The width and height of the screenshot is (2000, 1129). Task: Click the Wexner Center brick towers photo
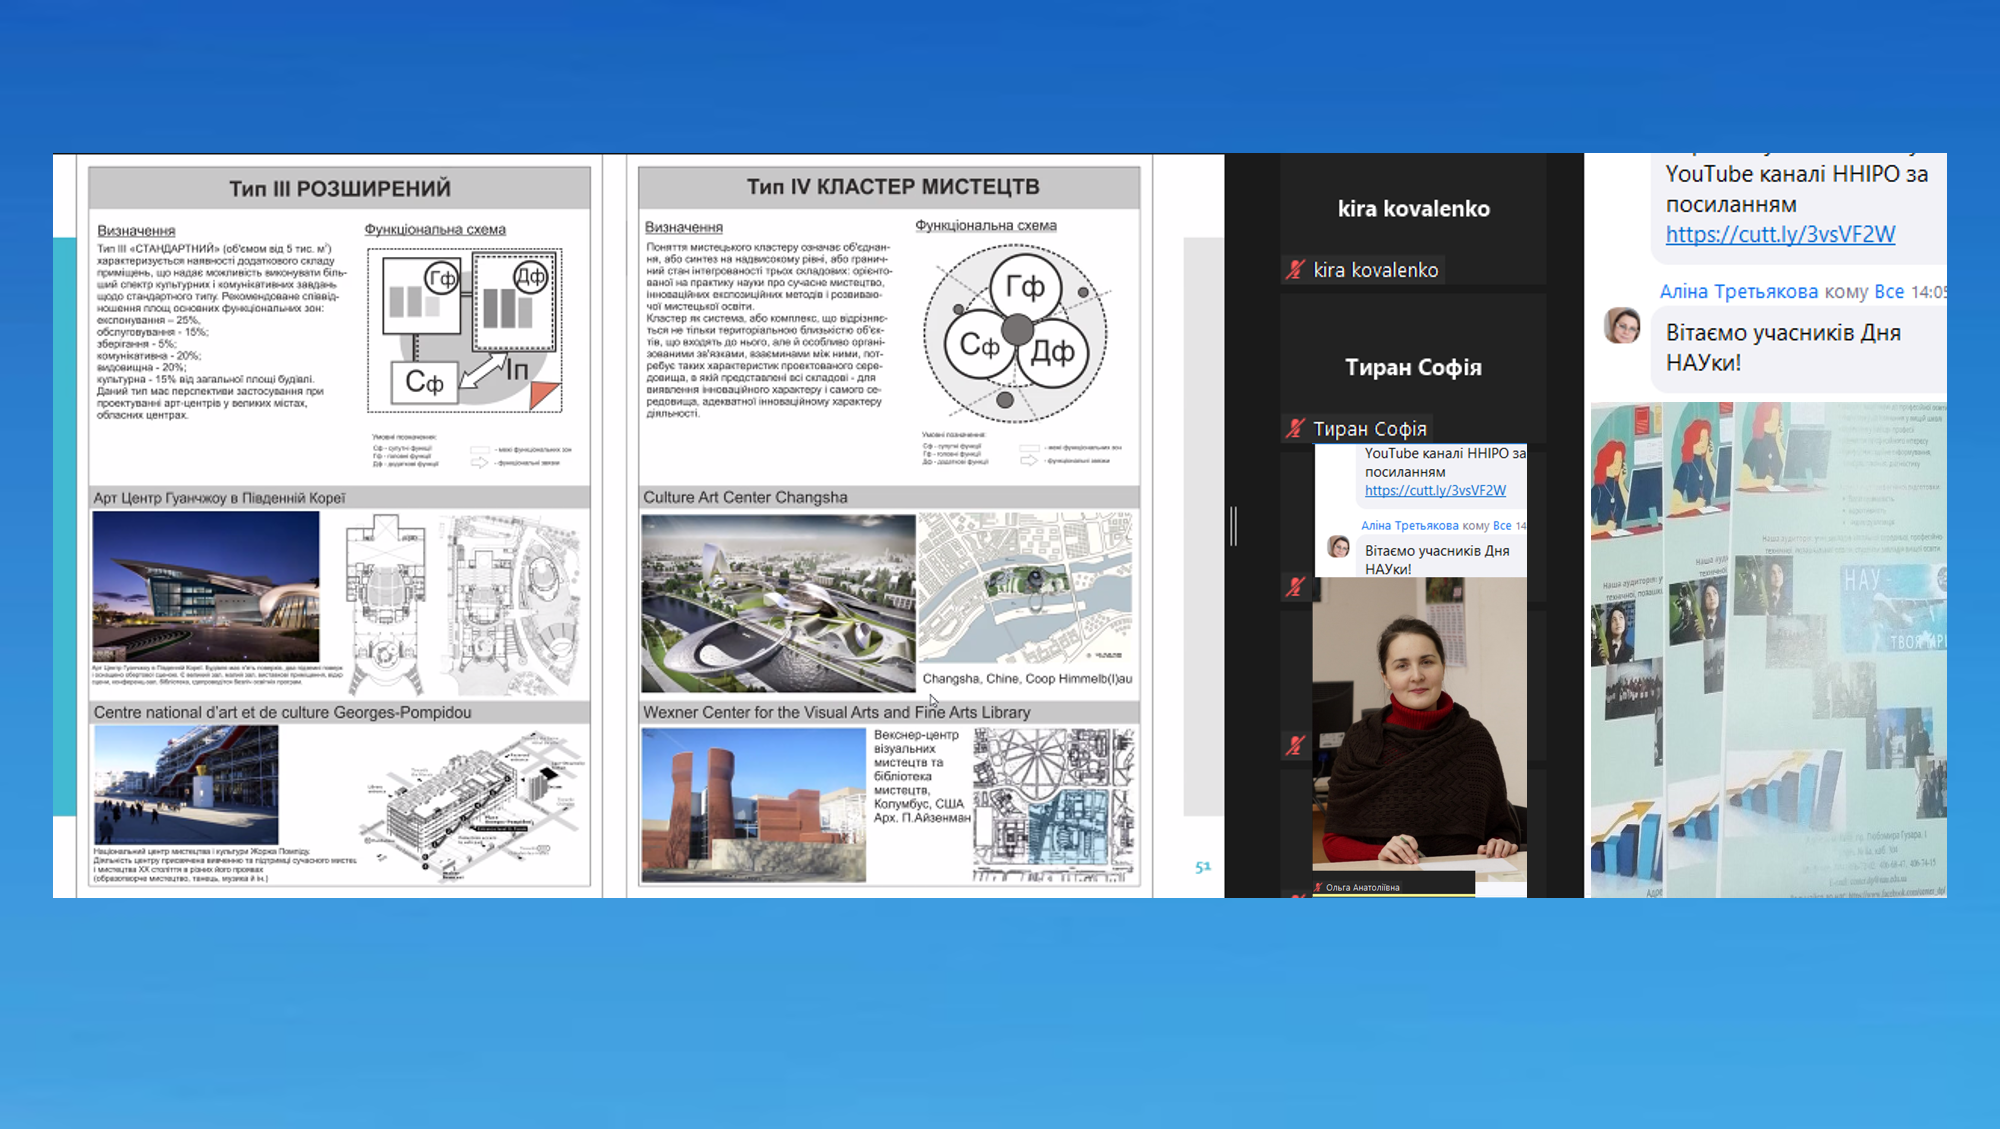(x=753, y=804)
